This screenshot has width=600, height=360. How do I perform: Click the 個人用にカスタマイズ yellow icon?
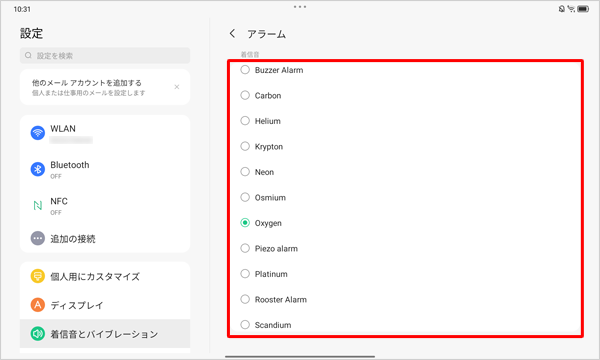[x=38, y=276]
